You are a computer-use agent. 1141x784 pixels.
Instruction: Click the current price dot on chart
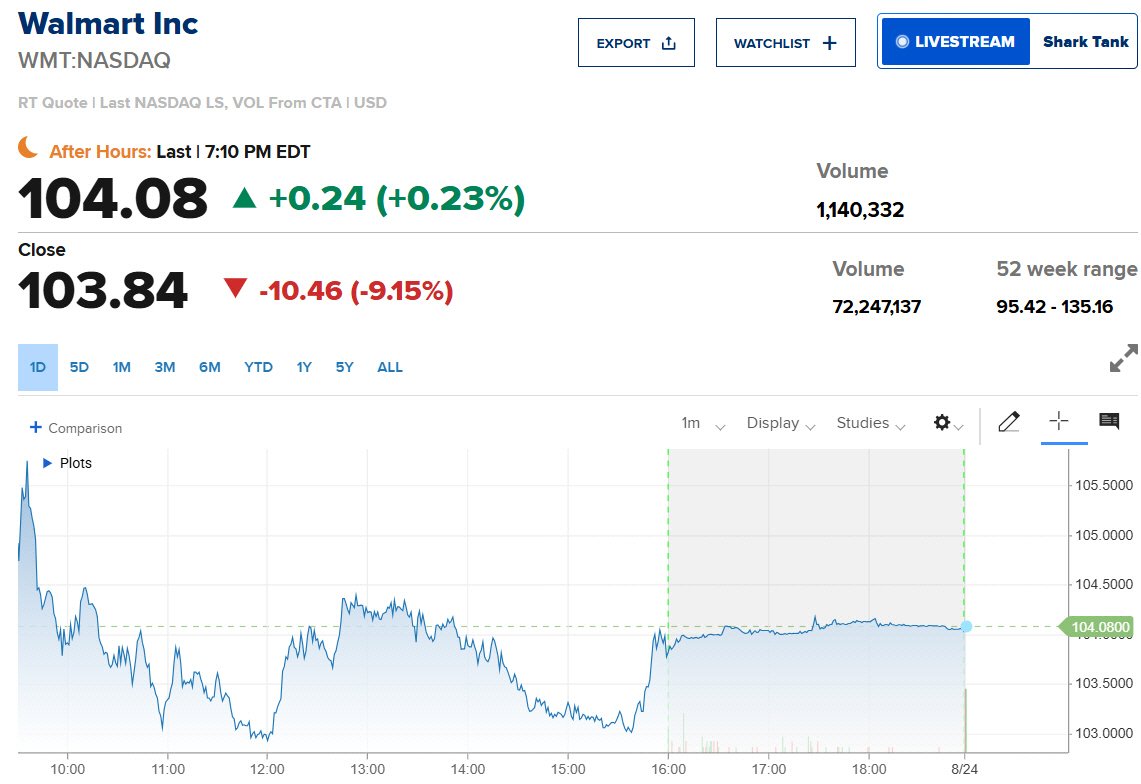966,626
